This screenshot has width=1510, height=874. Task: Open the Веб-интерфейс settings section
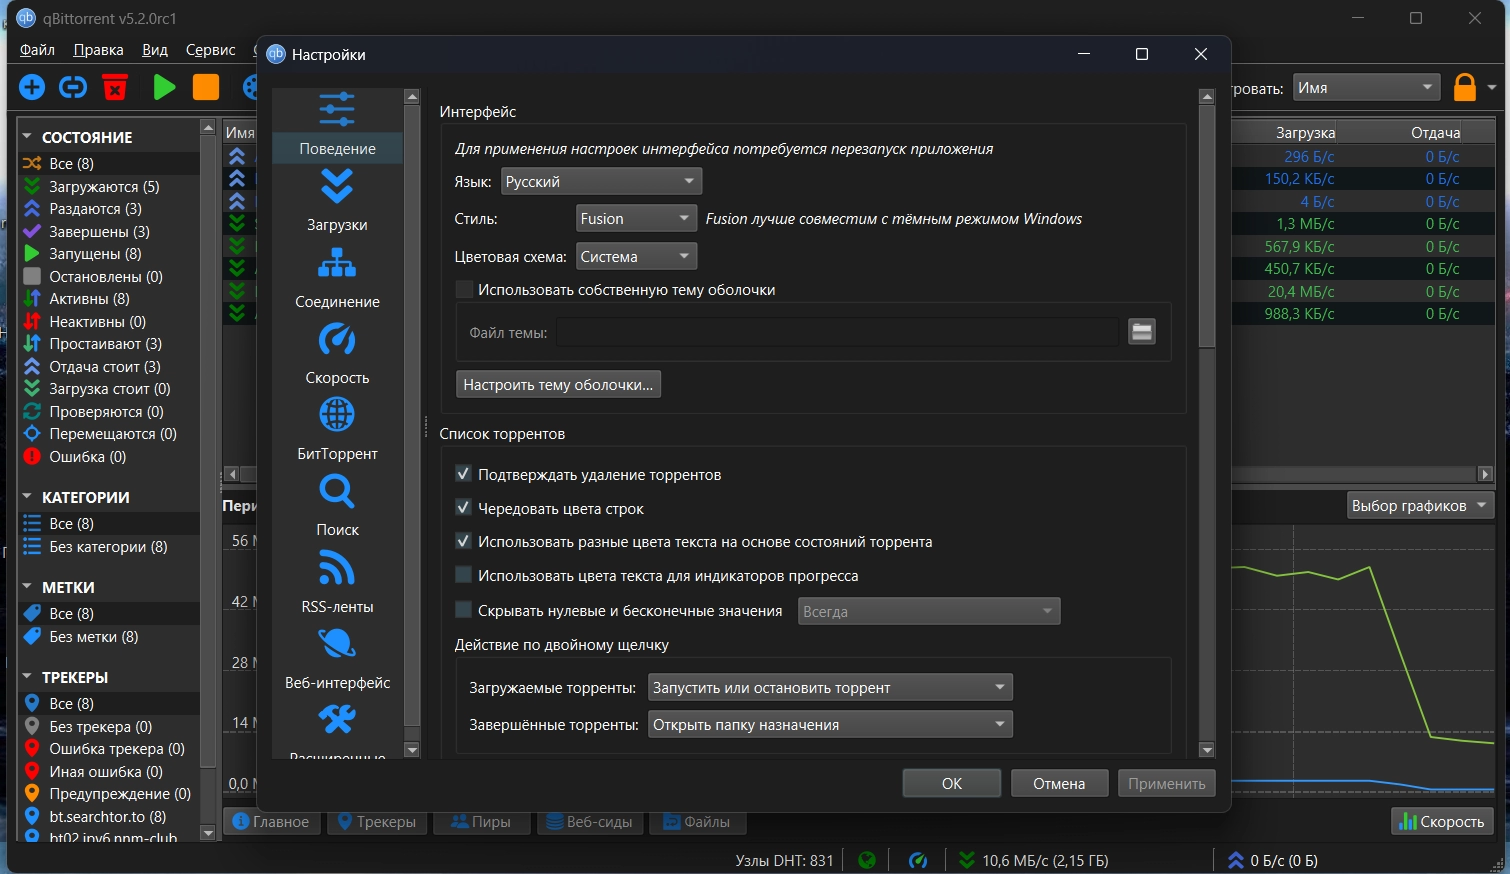(x=337, y=659)
